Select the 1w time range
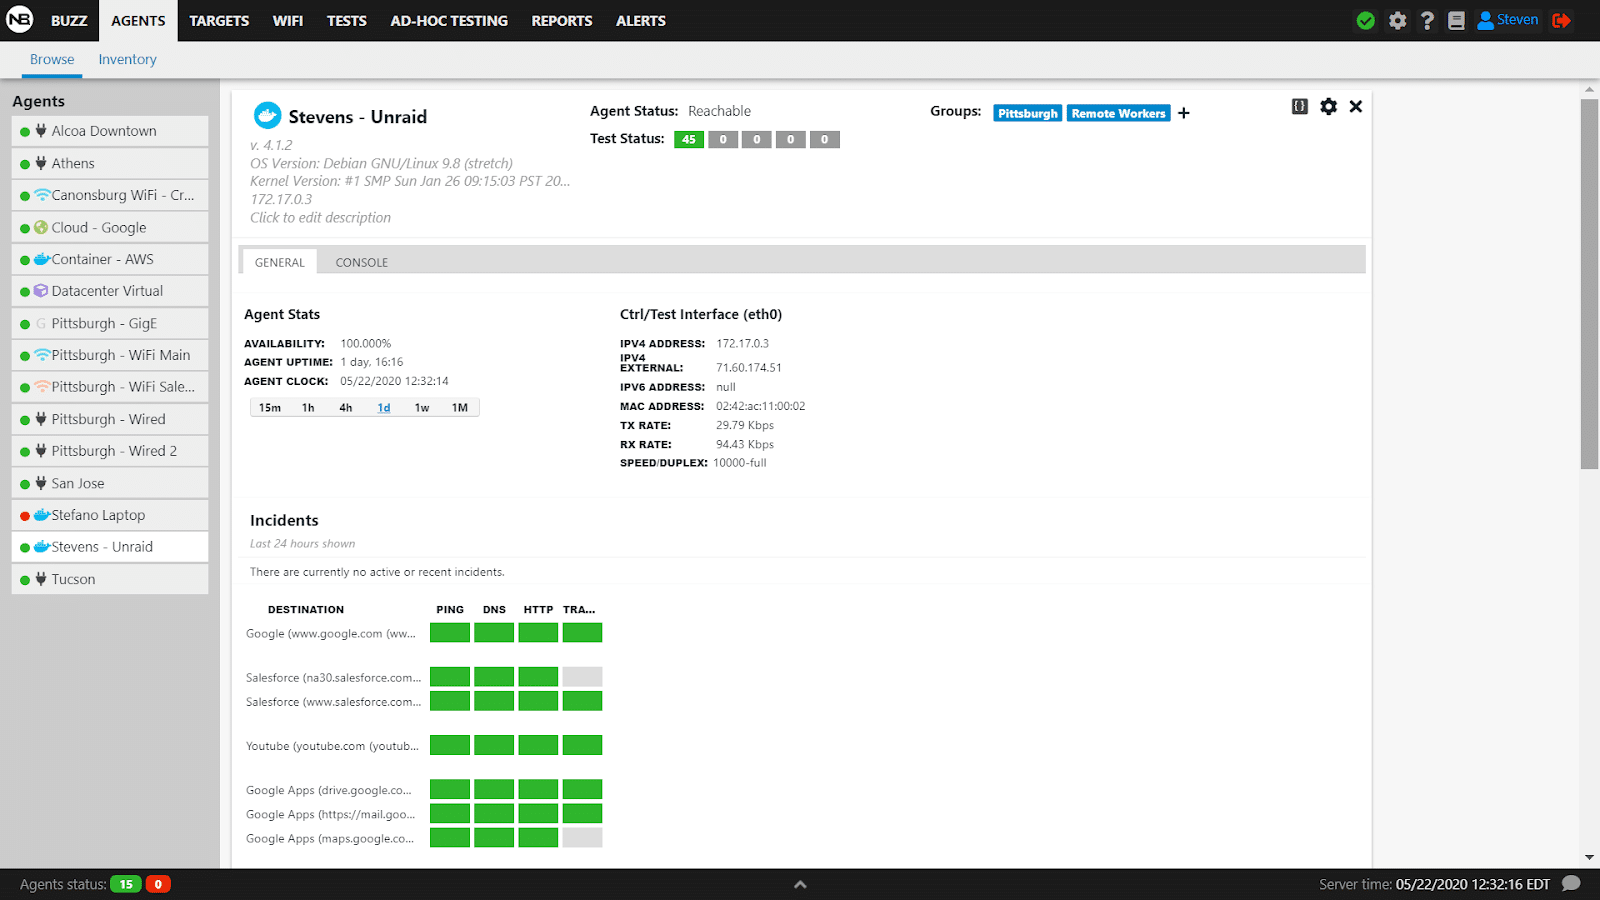Viewport: 1600px width, 900px height. pos(422,408)
